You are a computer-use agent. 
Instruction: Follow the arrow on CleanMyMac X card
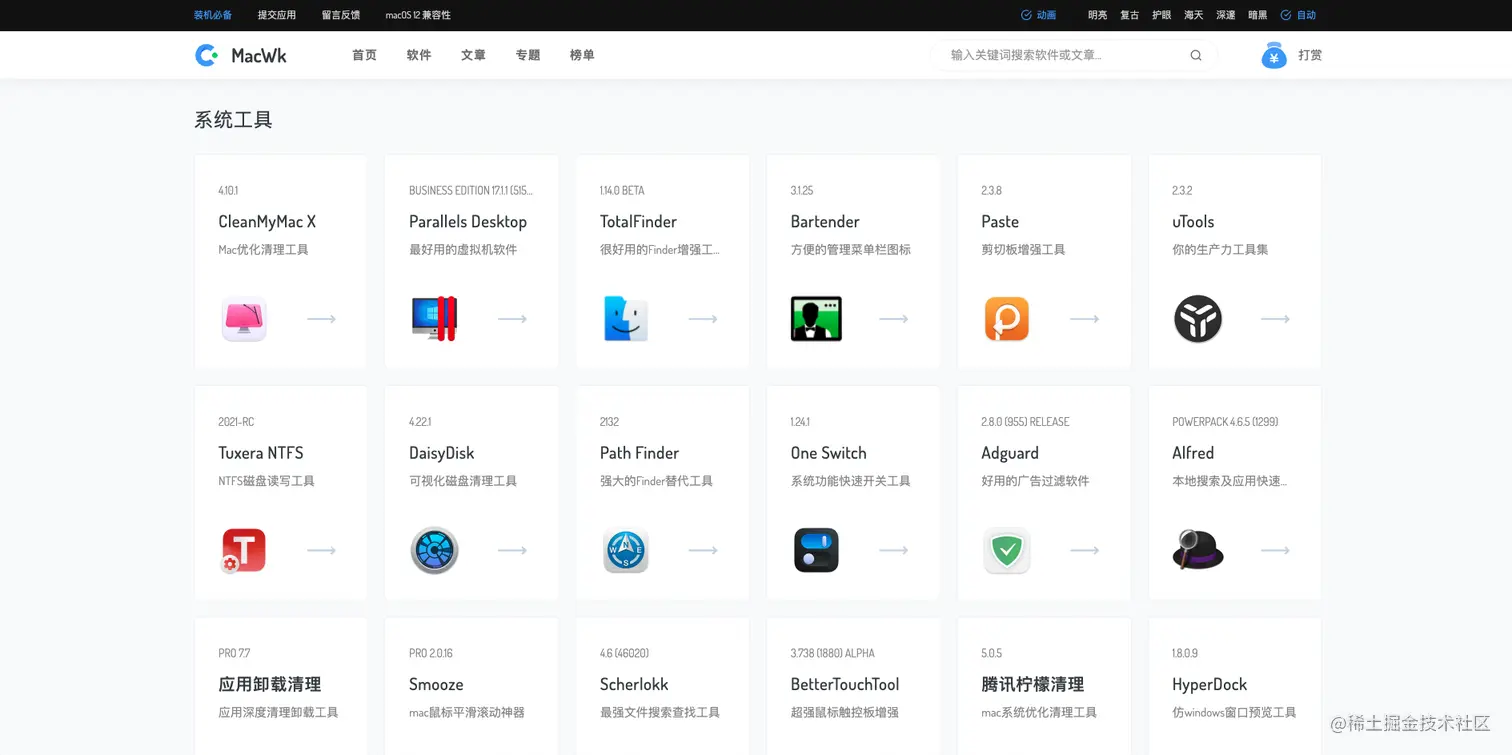tap(321, 319)
